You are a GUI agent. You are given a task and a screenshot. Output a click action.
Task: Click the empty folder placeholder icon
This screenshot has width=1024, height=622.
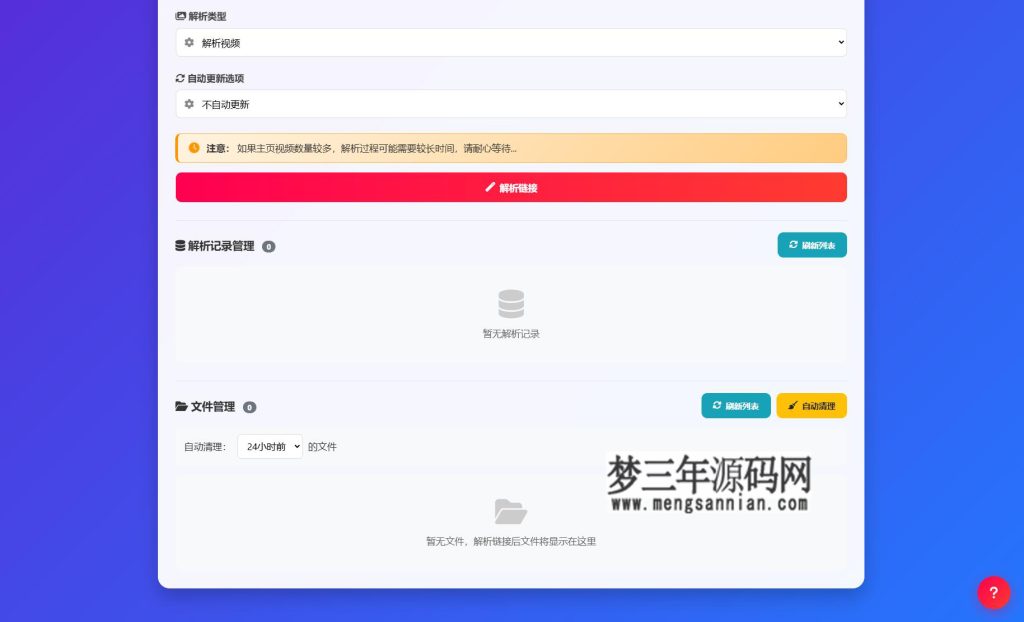click(511, 510)
